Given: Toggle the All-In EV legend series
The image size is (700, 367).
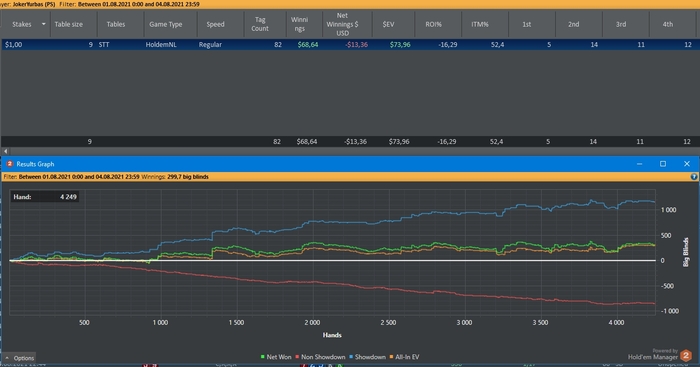Looking at the screenshot, I should pyautogui.click(x=404, y=357).
